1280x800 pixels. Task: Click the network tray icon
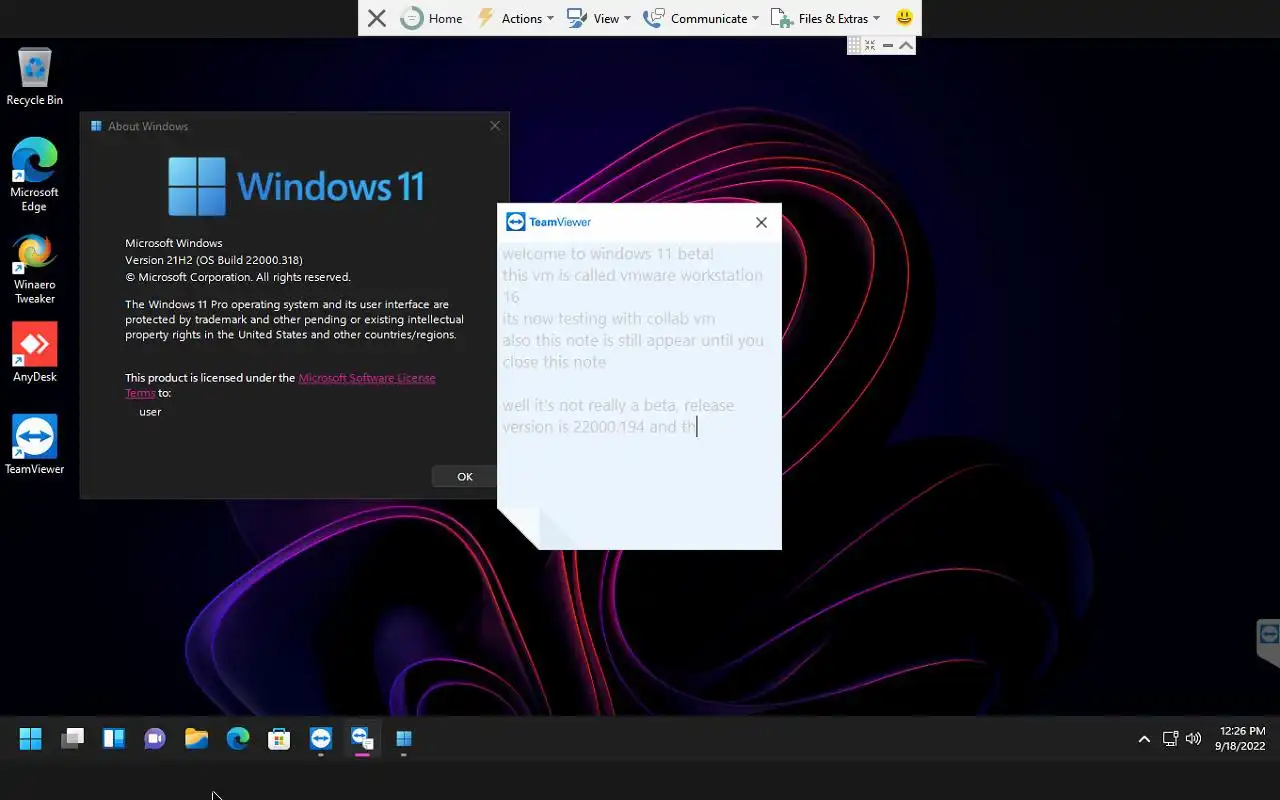(x=1170, y=739)
